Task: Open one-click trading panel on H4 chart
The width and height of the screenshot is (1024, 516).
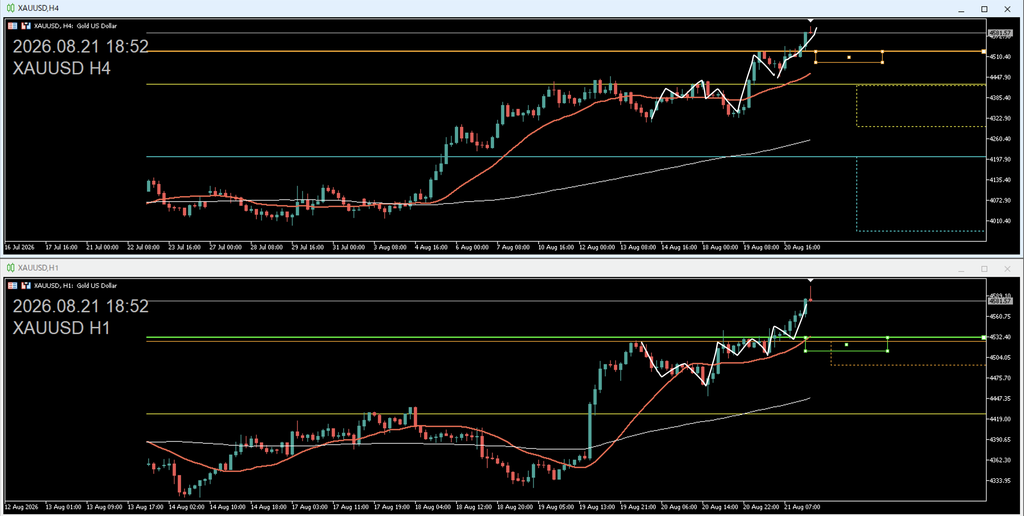Action: point(12,26)
